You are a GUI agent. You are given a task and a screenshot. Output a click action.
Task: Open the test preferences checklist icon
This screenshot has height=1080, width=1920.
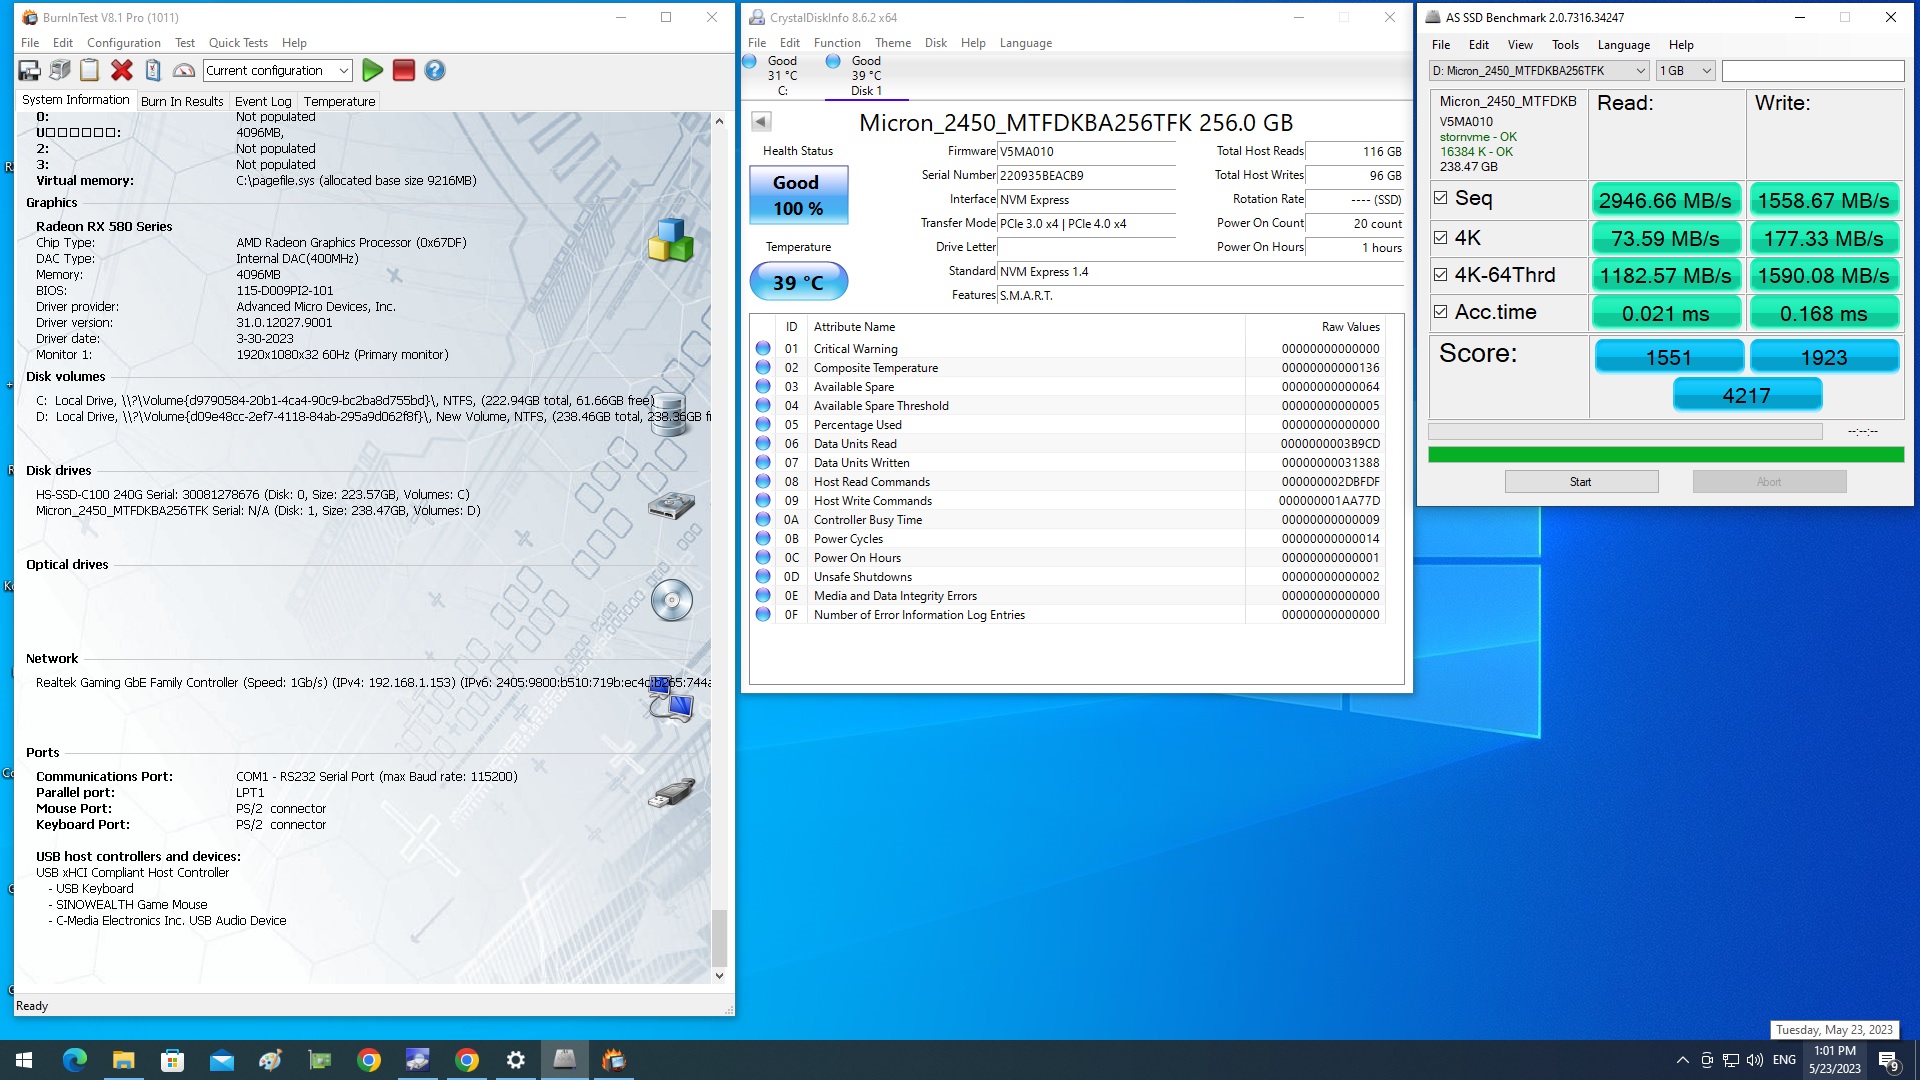(x=153, y=70)
